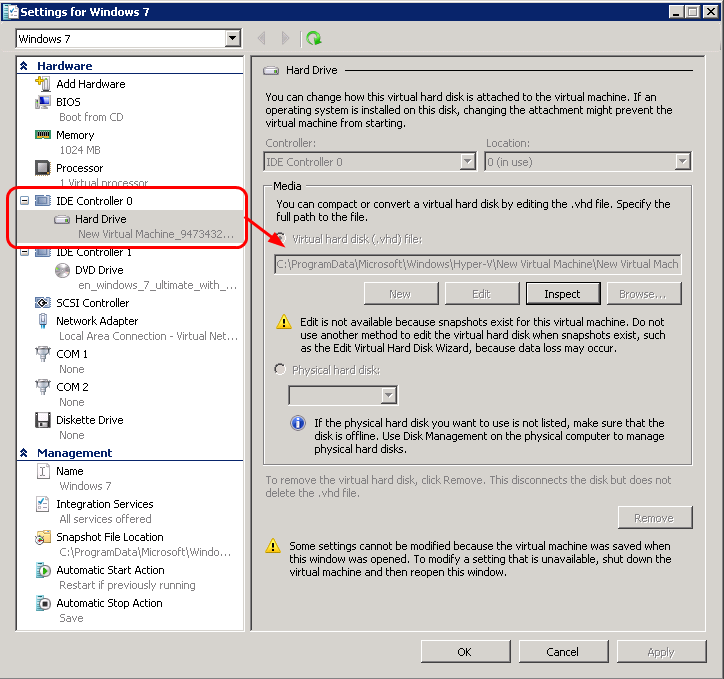Click the back arrow toolbar icon

262,38
